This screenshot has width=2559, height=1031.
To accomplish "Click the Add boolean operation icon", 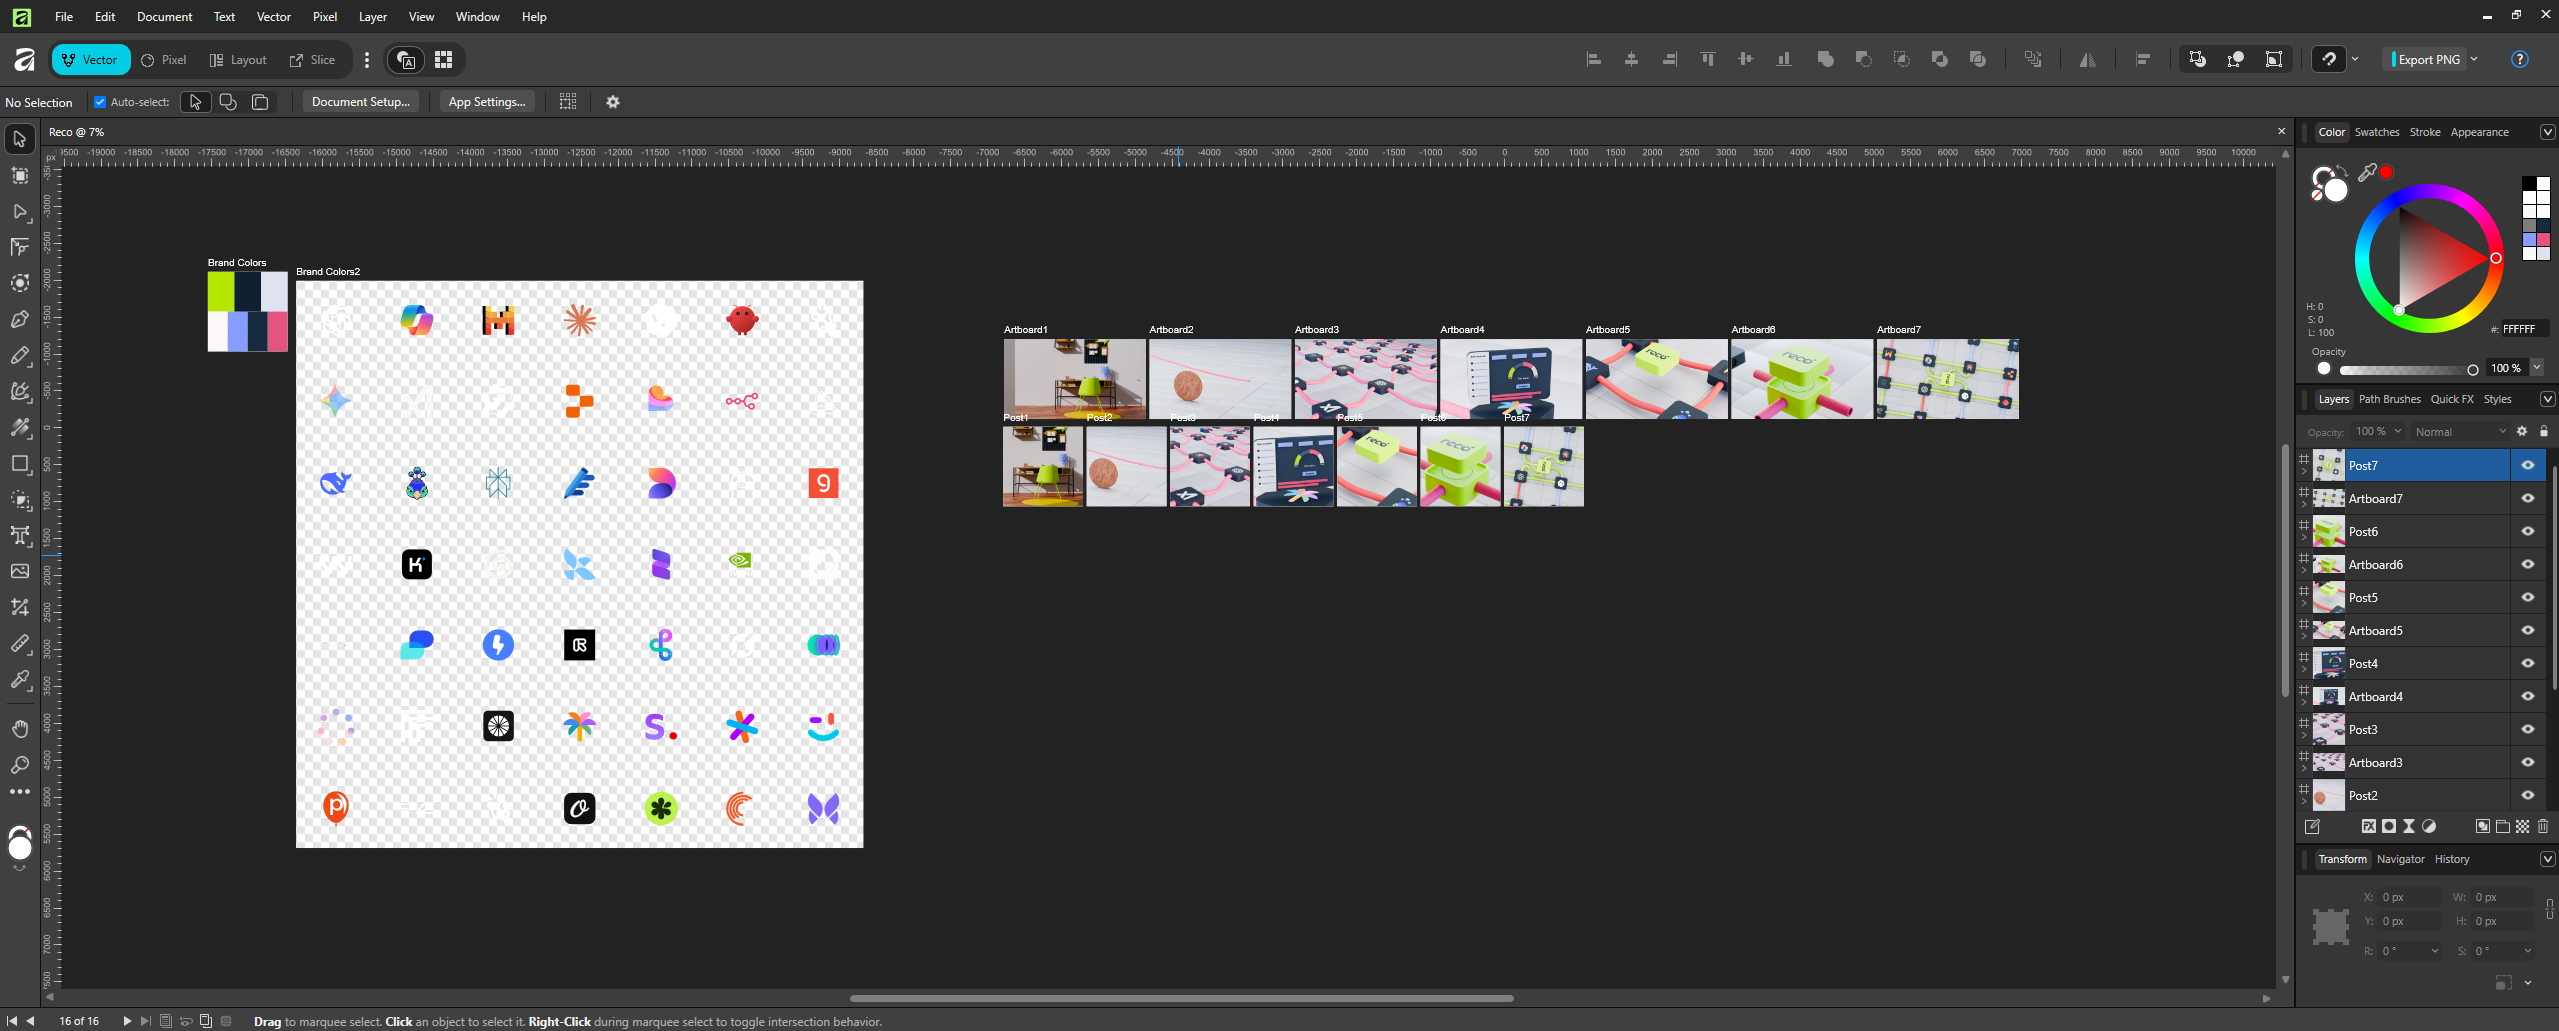I will pyautogui.click(x=1825, y=60).
